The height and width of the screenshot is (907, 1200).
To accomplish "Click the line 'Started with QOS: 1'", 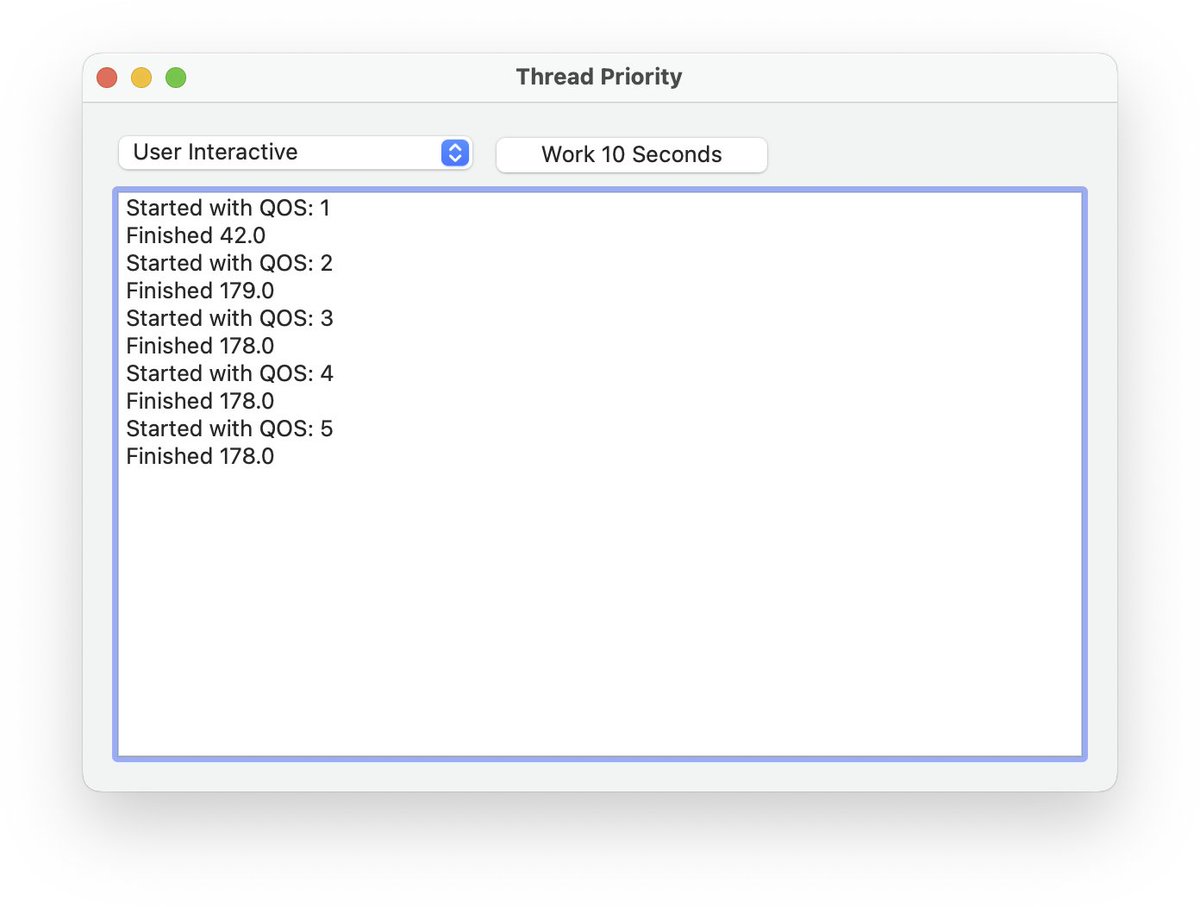I will tap(228, 208).
